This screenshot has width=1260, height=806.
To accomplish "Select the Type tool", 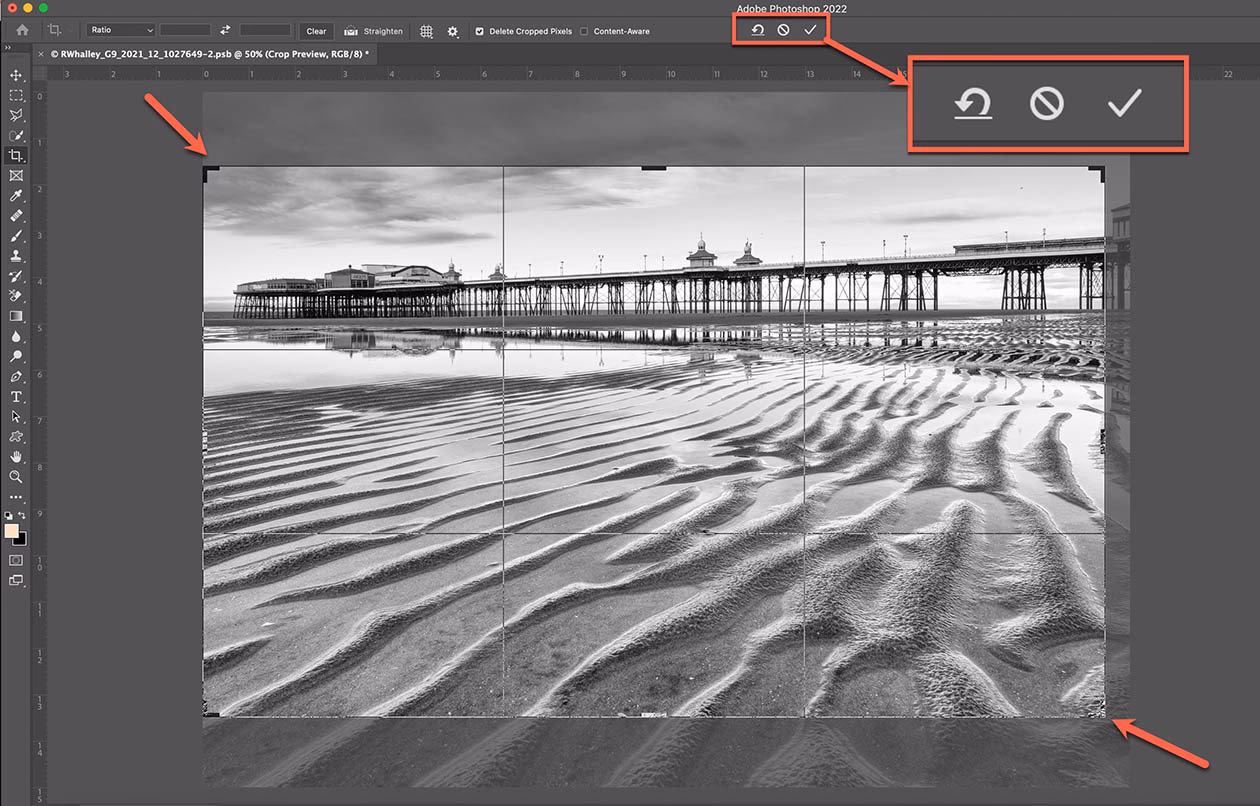I will [16, 397].
